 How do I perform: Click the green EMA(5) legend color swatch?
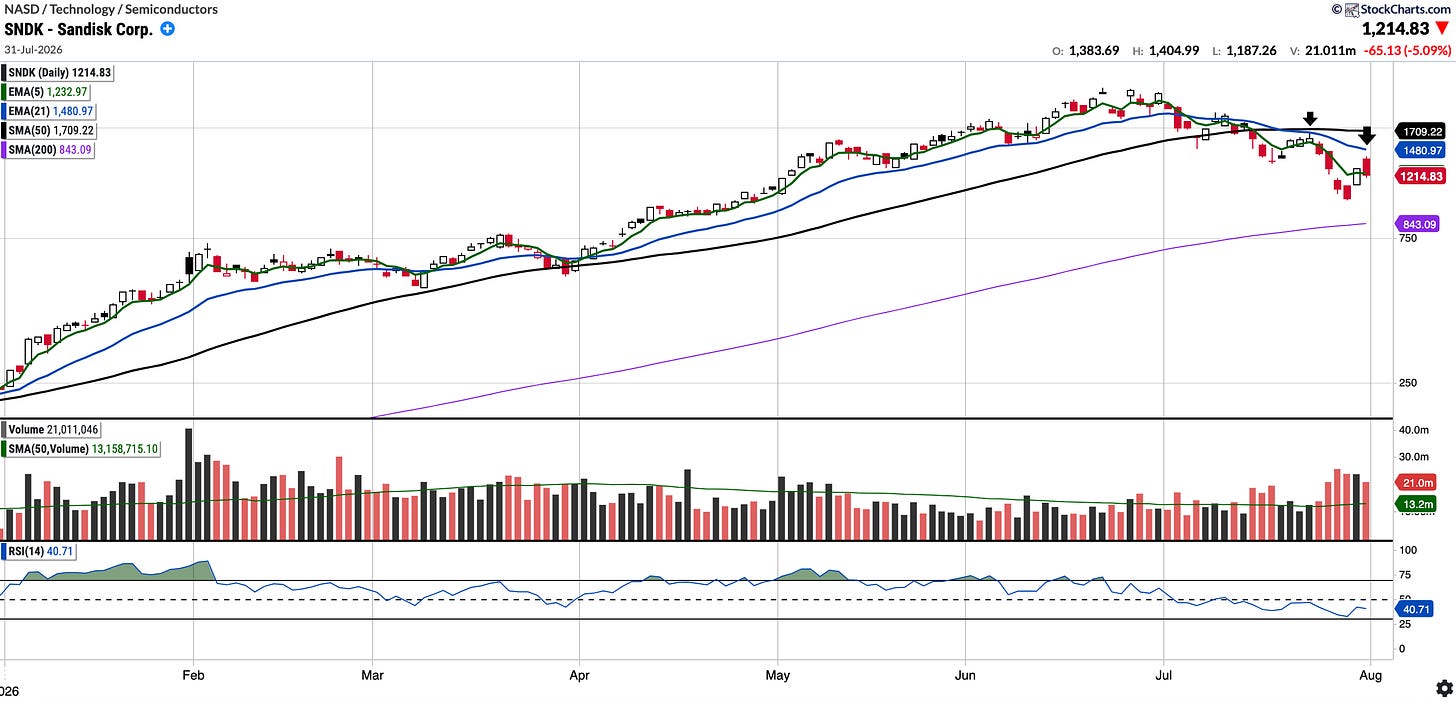point(6,92)
